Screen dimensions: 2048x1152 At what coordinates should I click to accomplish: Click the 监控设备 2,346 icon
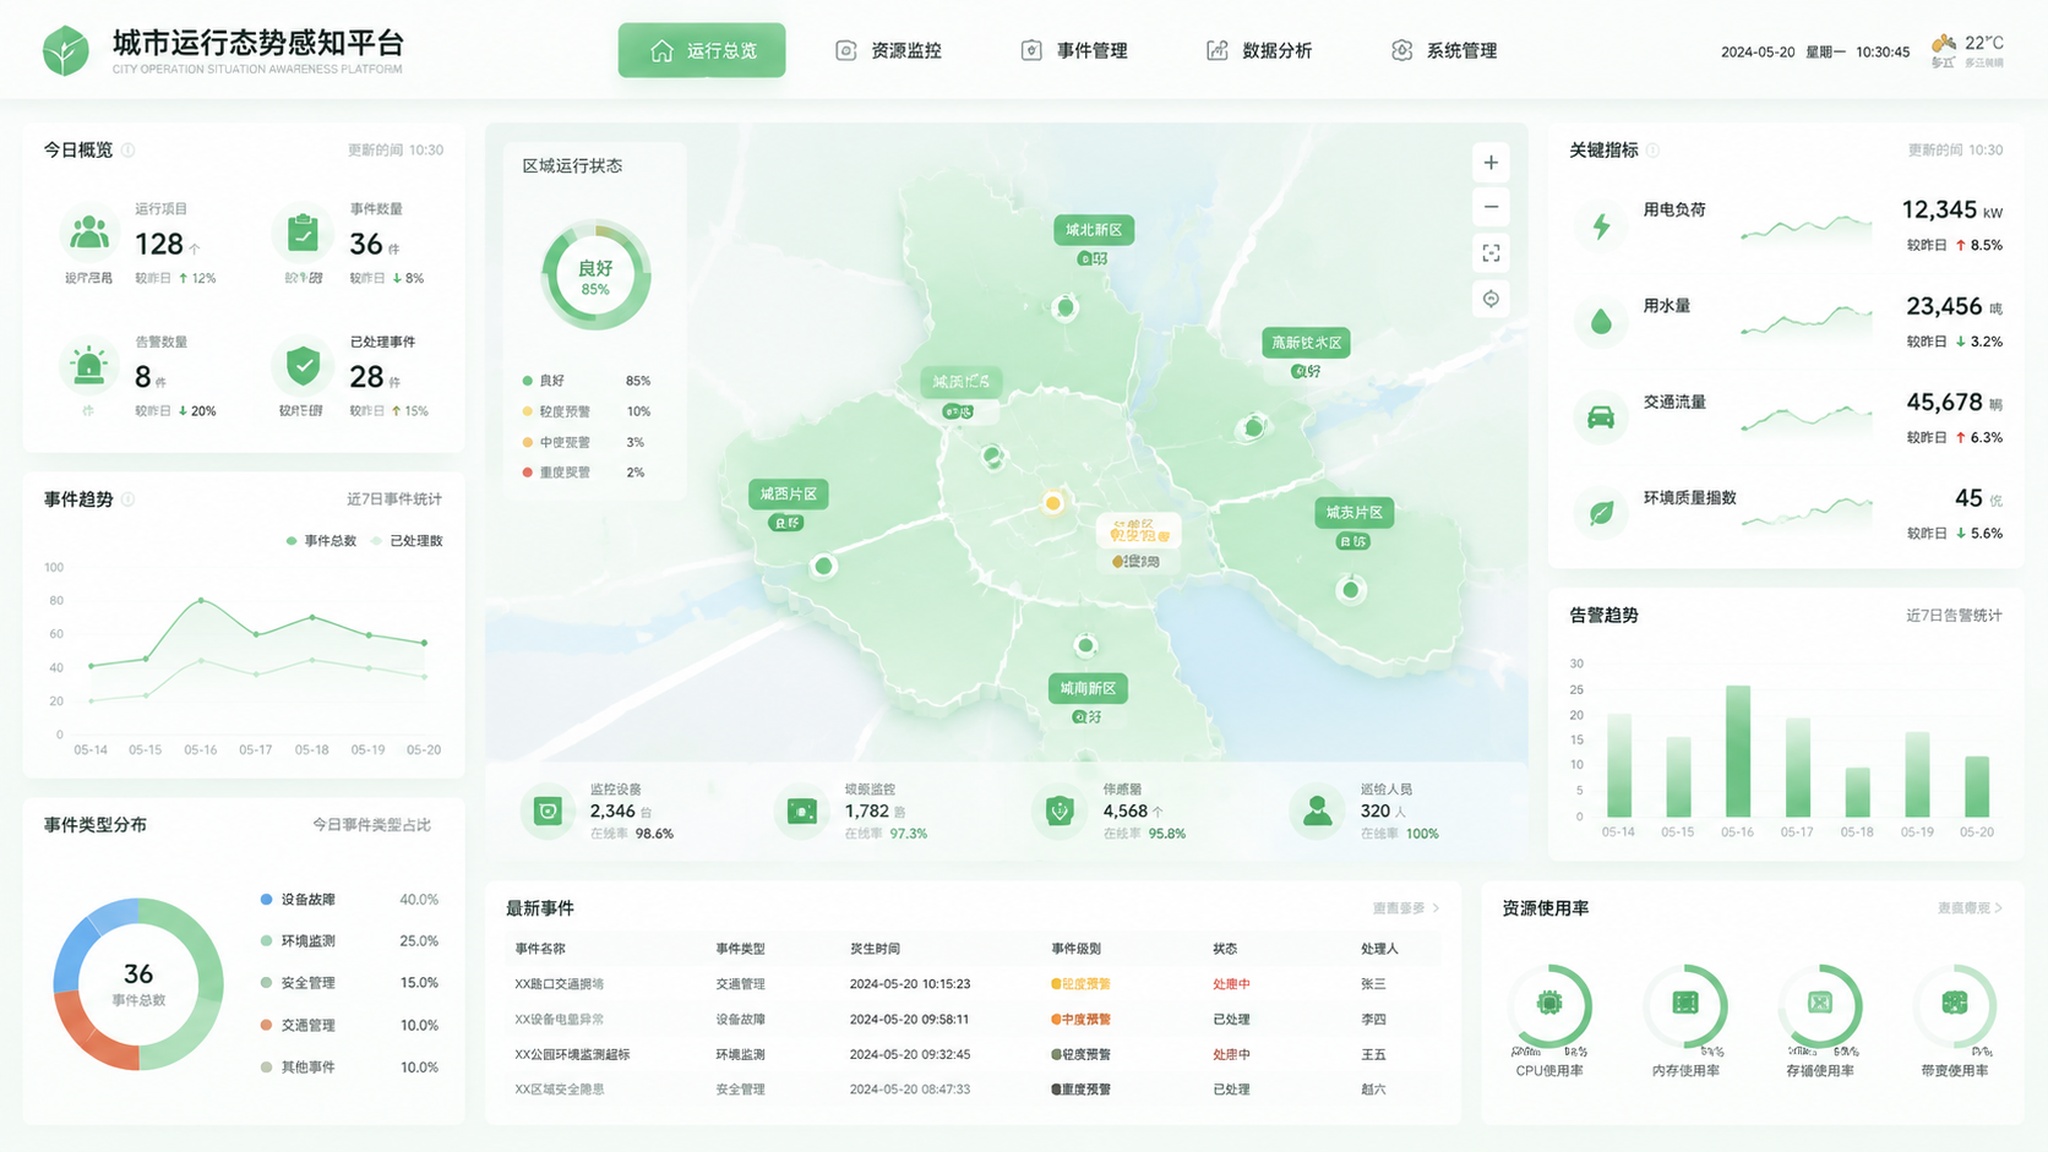tap(548, 811)
